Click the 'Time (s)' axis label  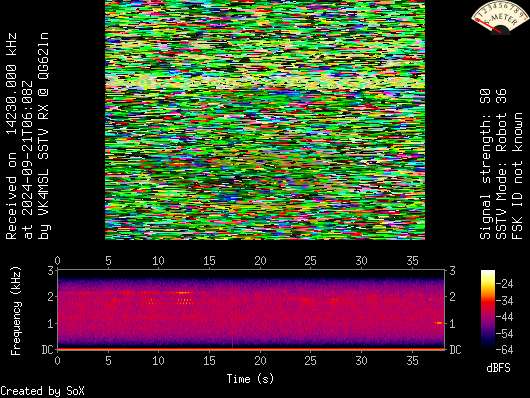(250, 379)
